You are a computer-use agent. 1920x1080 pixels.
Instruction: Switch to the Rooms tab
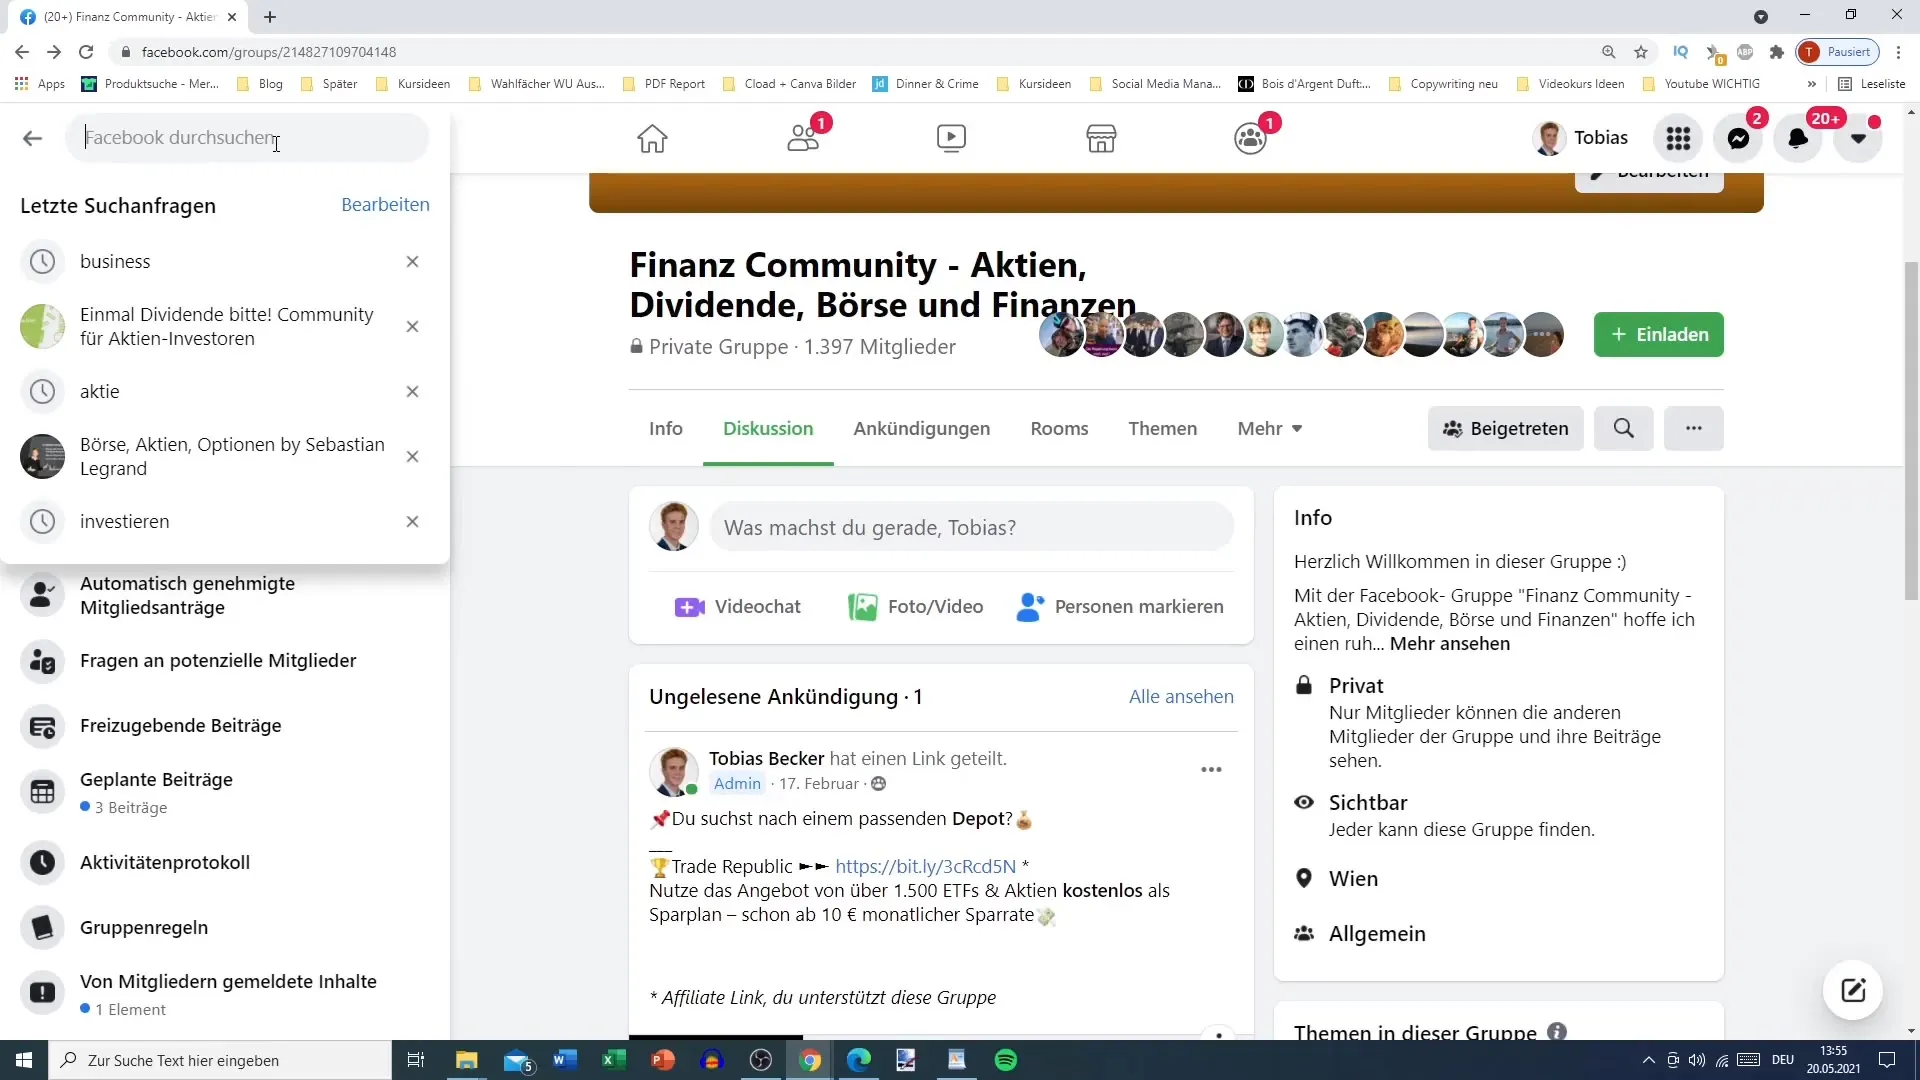point(1059,428)
